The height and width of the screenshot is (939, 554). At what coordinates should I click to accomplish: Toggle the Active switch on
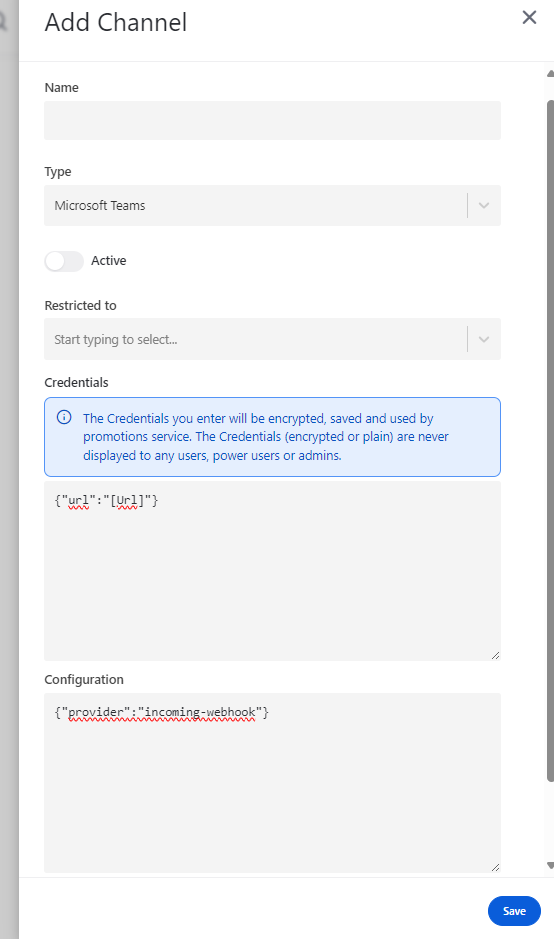pos(64,261)
